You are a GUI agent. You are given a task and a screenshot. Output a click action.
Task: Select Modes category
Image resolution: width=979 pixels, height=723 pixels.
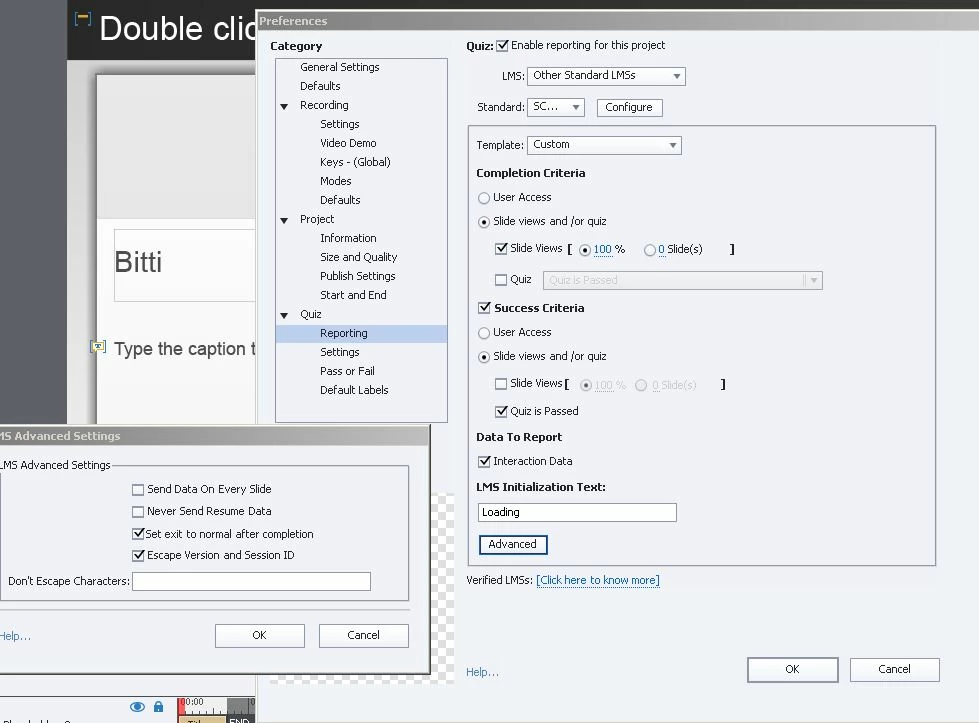pos(336,181)
